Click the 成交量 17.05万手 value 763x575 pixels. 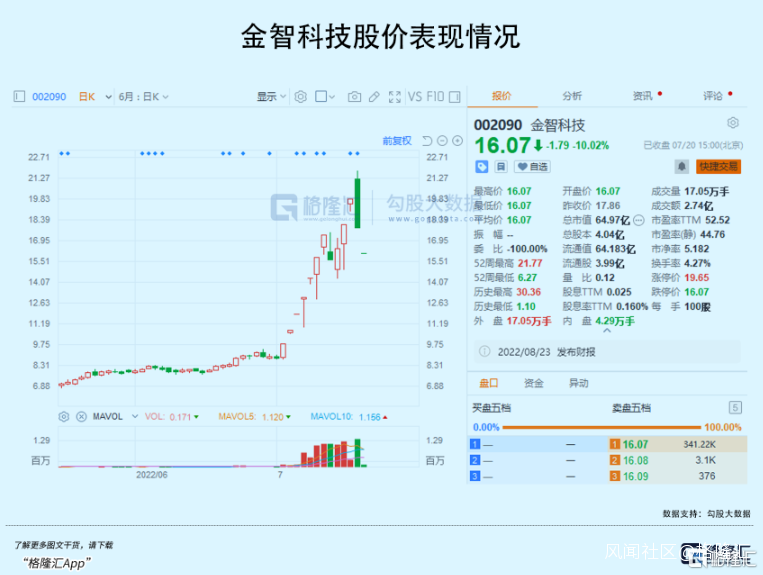(707, 192)
